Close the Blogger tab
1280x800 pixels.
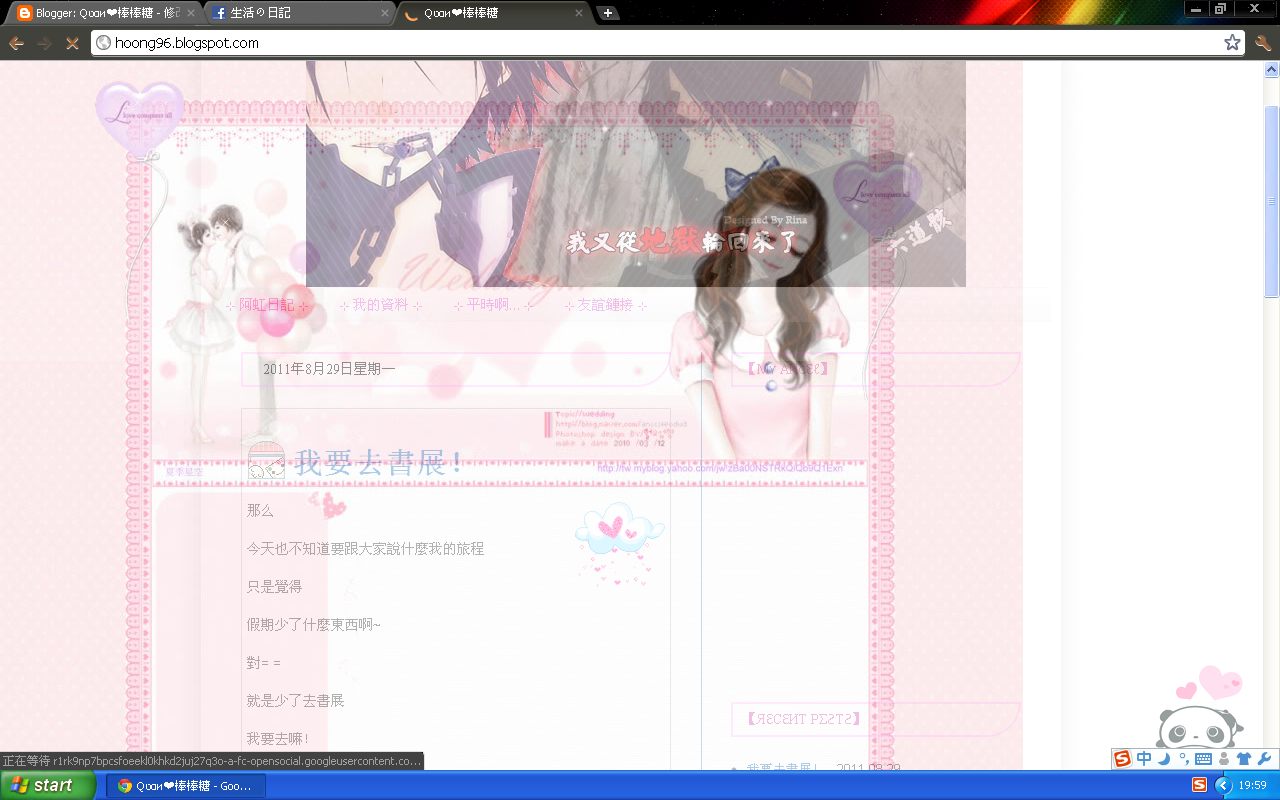(x=191, y=13)
